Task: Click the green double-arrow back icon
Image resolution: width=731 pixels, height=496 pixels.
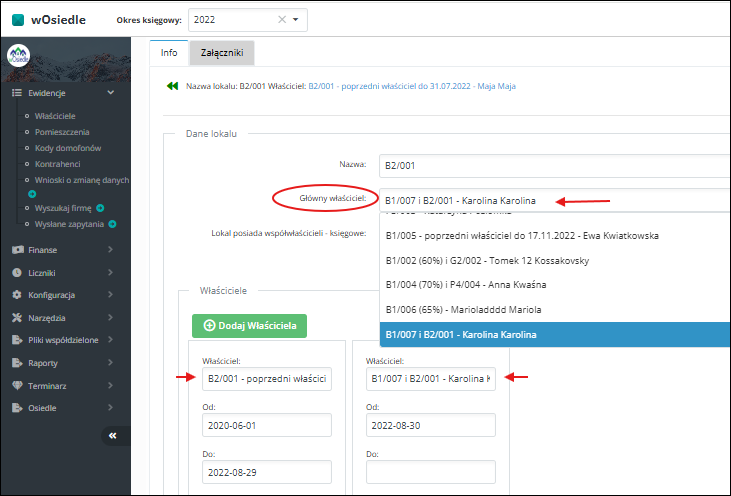Action: pyautogui.click(x=172, y=86)
